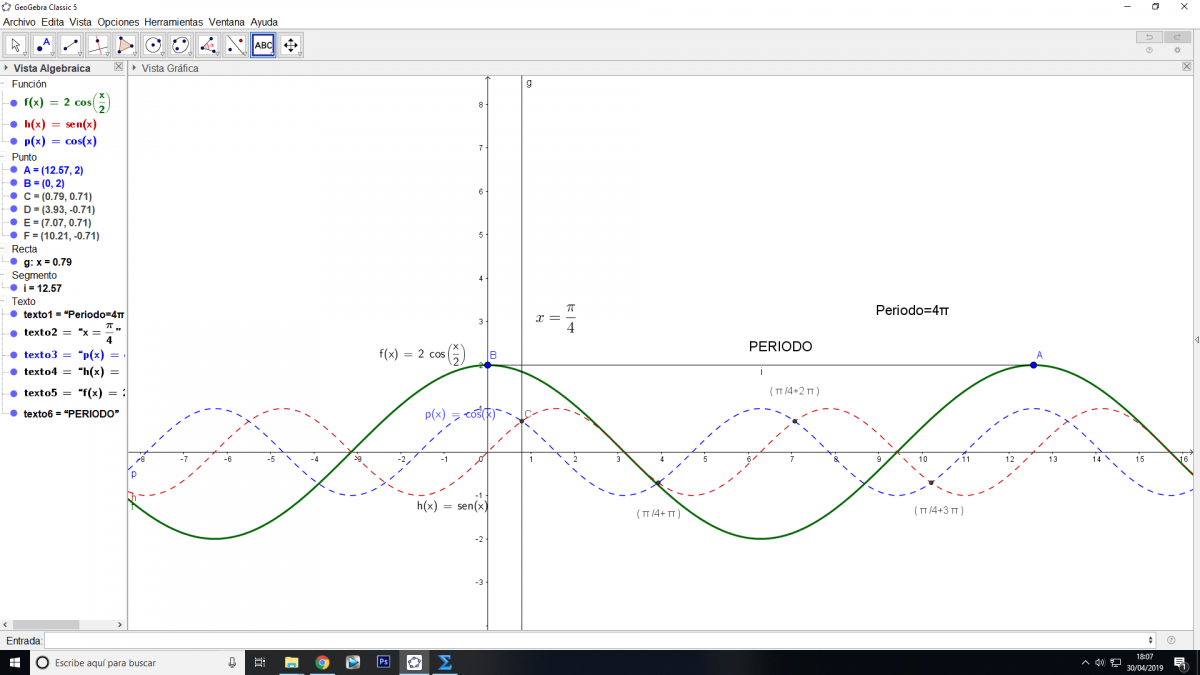Image resolution: width=1200 pixels, height=675 pixels.
Task: Open the Opciones menu
Action: pos(118,21)
